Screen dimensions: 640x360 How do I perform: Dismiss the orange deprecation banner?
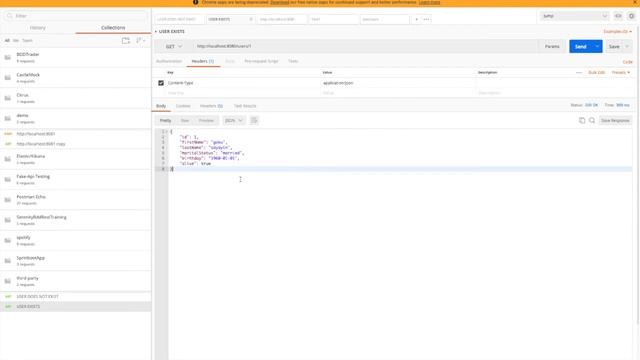pyautogui.click(x=635, y=2)
